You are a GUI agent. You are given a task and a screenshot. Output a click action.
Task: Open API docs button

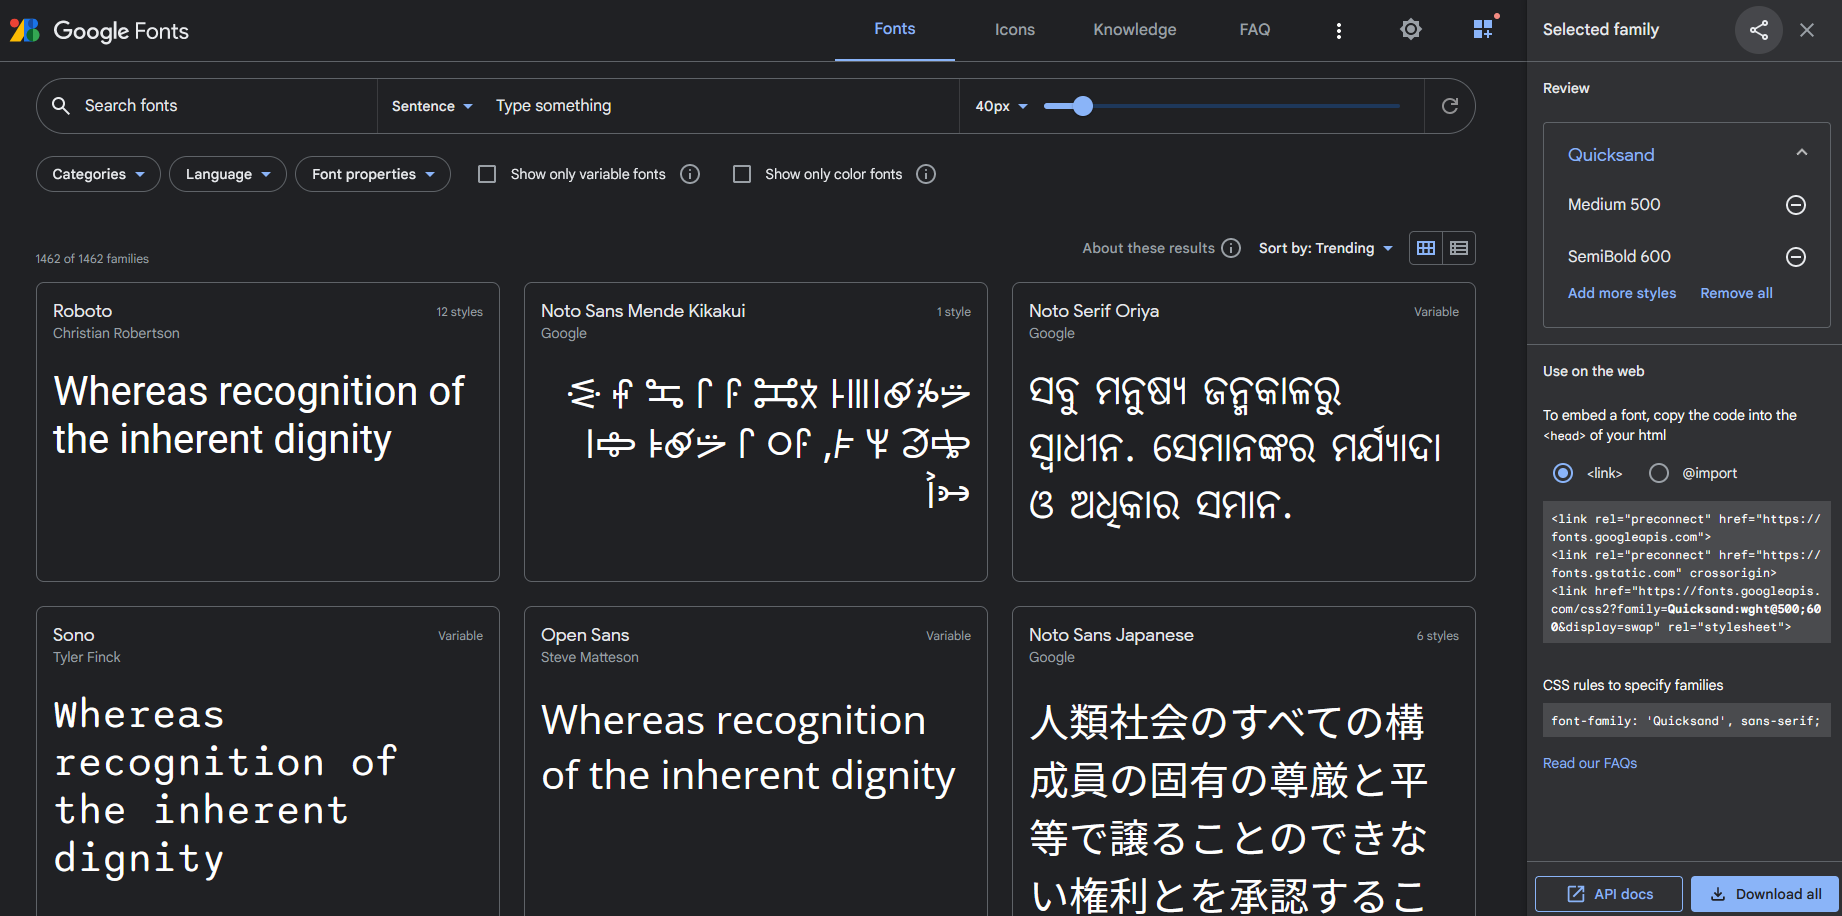click(x=1609, y=894)
